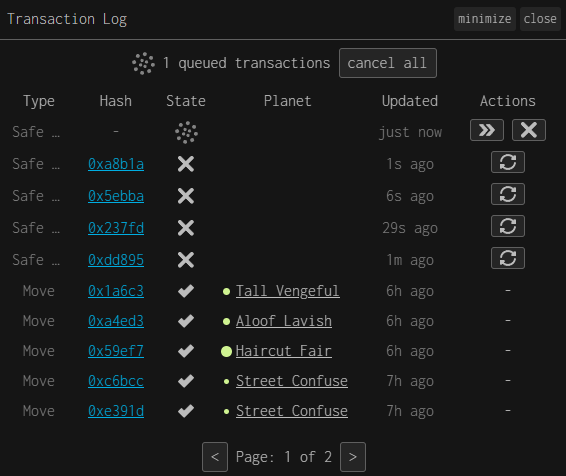
Task: Open the Haircut Fair planet link
Action: [283, 351]
